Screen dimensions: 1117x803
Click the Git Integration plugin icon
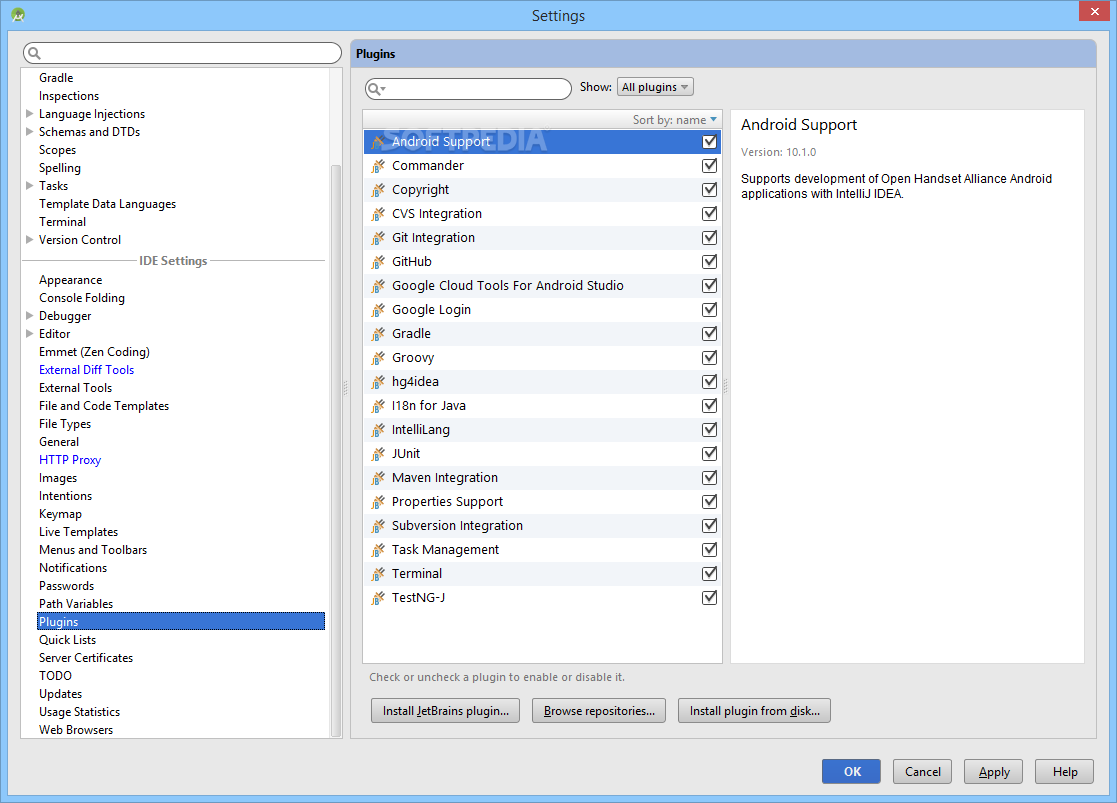pos(378,238)
